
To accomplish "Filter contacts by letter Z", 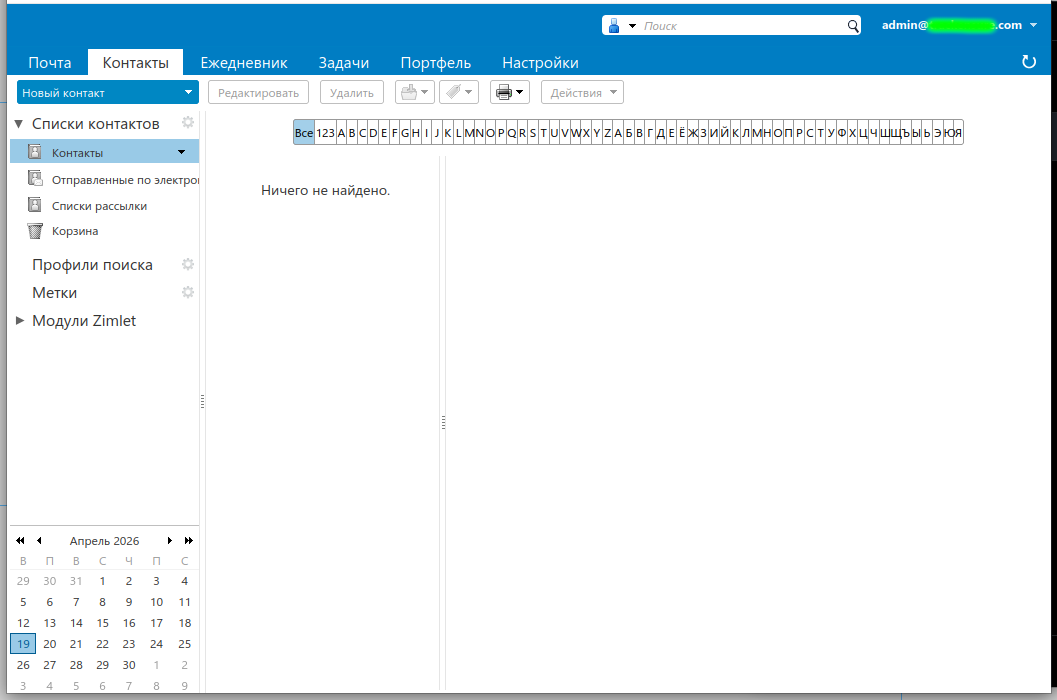I will 607,132.
